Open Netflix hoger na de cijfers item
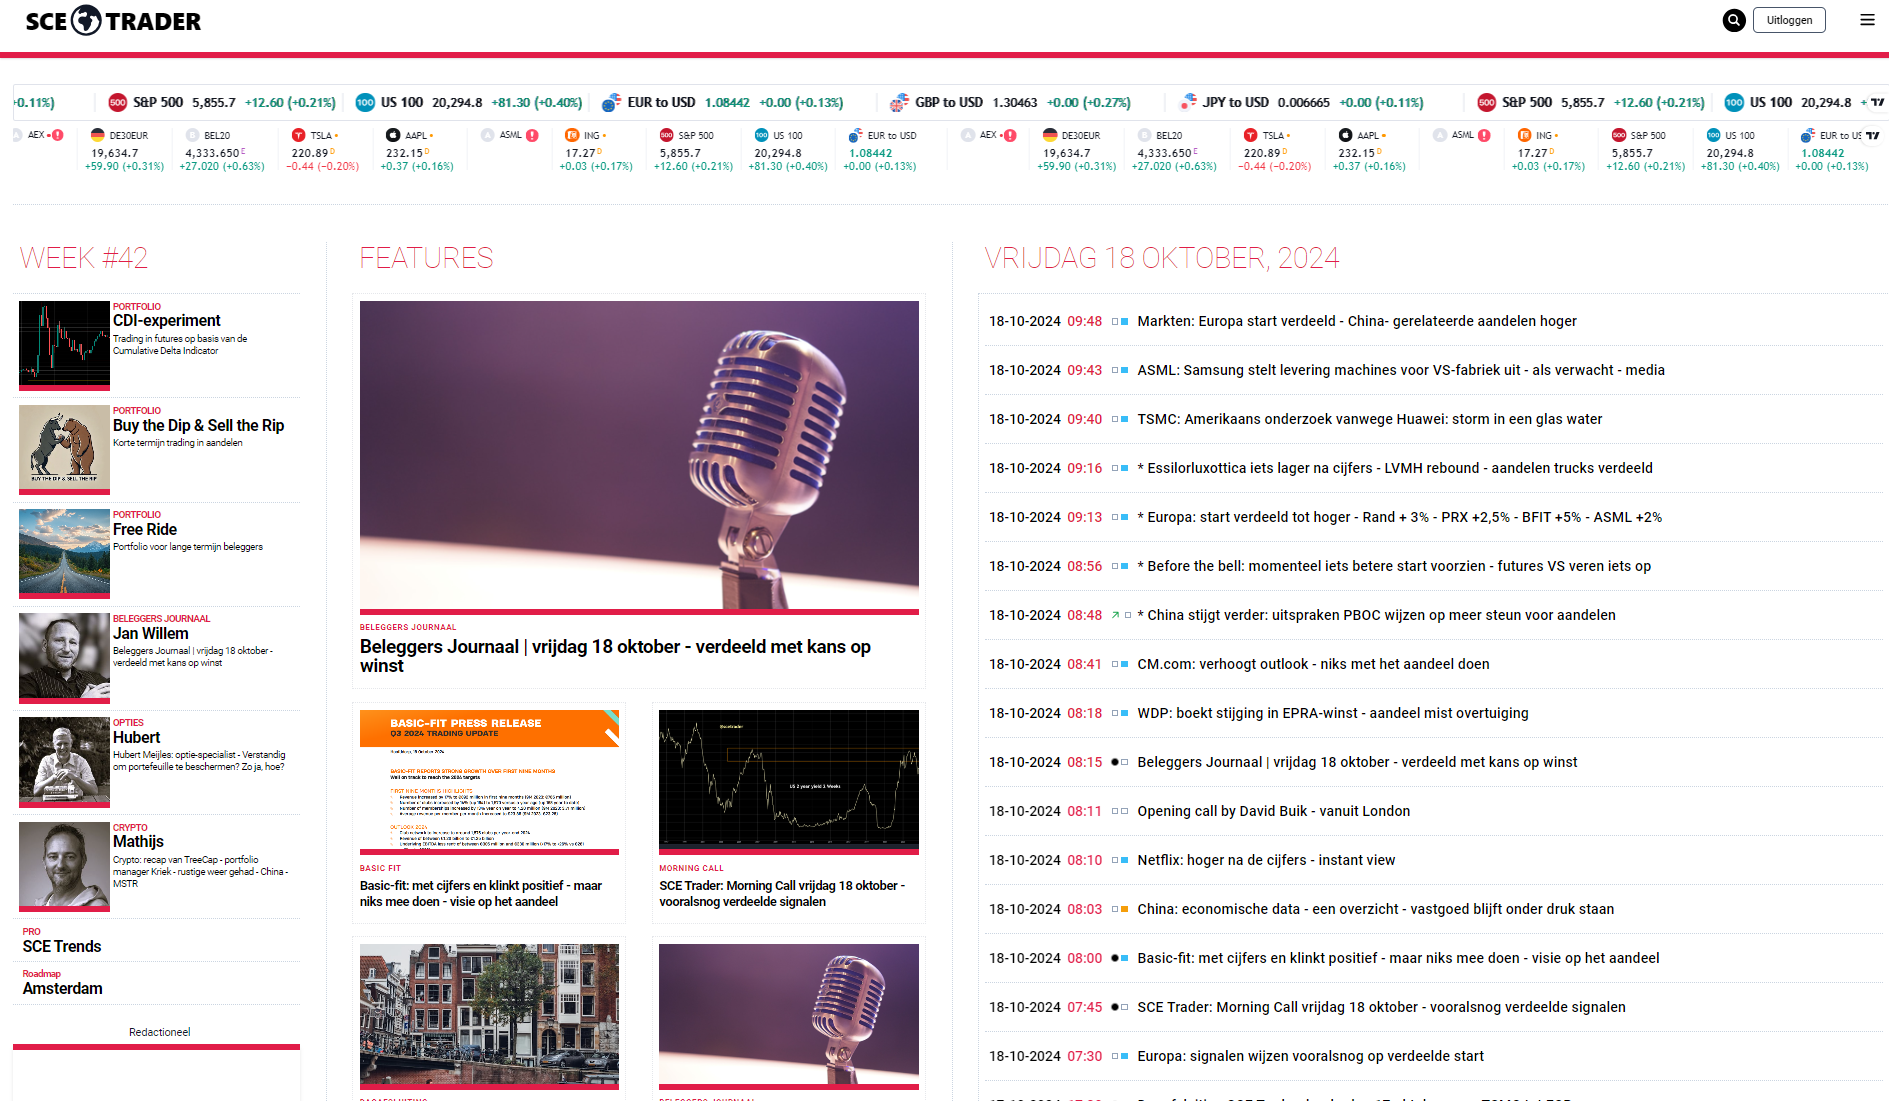Image resolution: width=1889 pixels, height=1101 pixels. point(1266,860)
